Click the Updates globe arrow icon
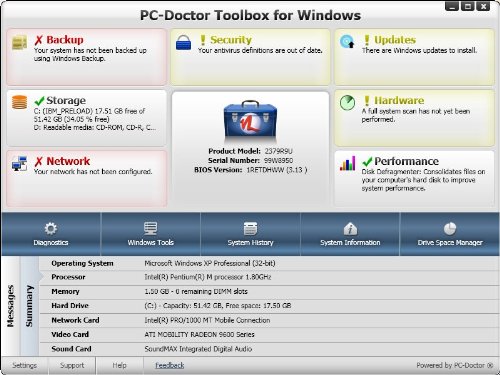The image size is (500, 375). (x=347, y=42)
